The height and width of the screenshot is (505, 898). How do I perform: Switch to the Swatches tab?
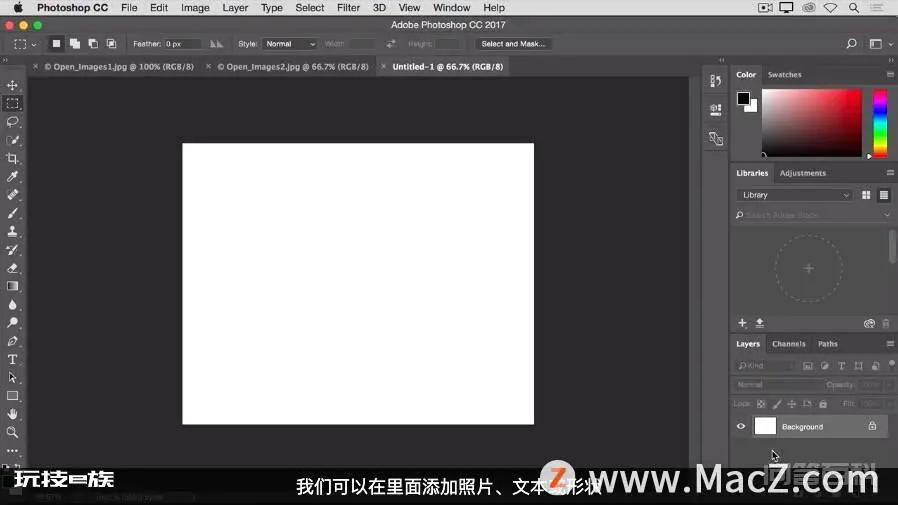pyautogui.click(x=784, y=74)
